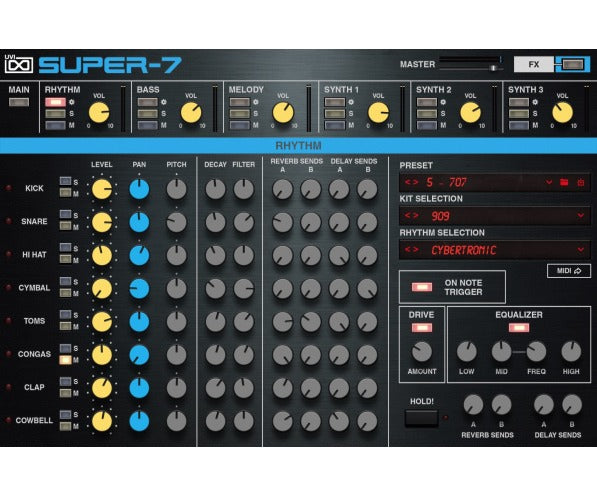Disable the Drive effect
The width and height of the screenshot is (597, 497).
[x=422, y=328]
